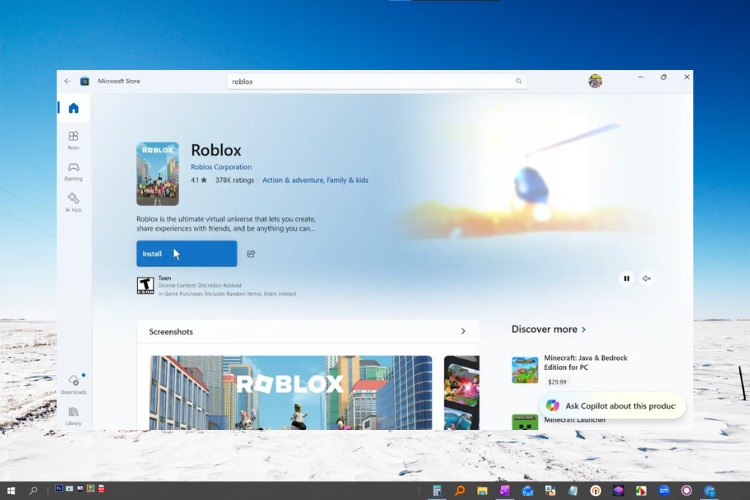
Task: Open AI Hub in the sidebar
Action: click(x=73, y=203)
